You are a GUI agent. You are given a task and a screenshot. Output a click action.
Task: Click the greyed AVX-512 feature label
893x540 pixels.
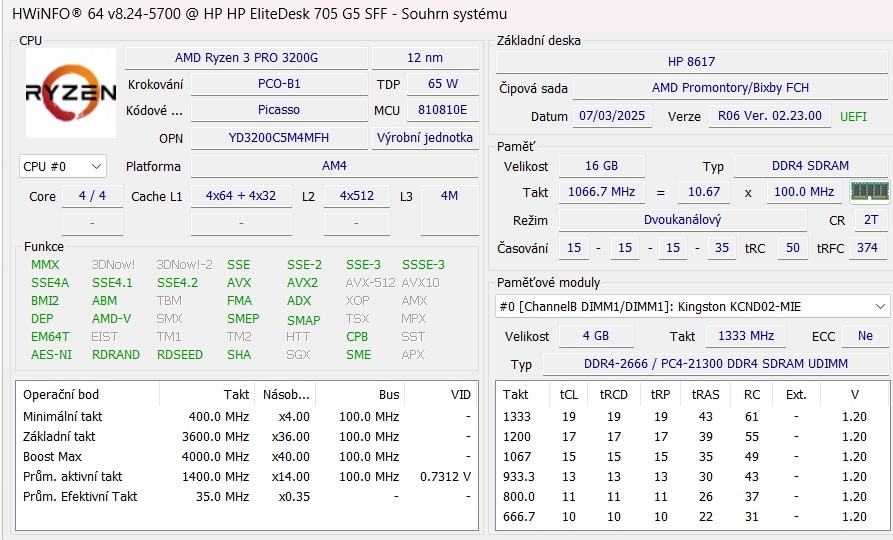coord(370,283)
